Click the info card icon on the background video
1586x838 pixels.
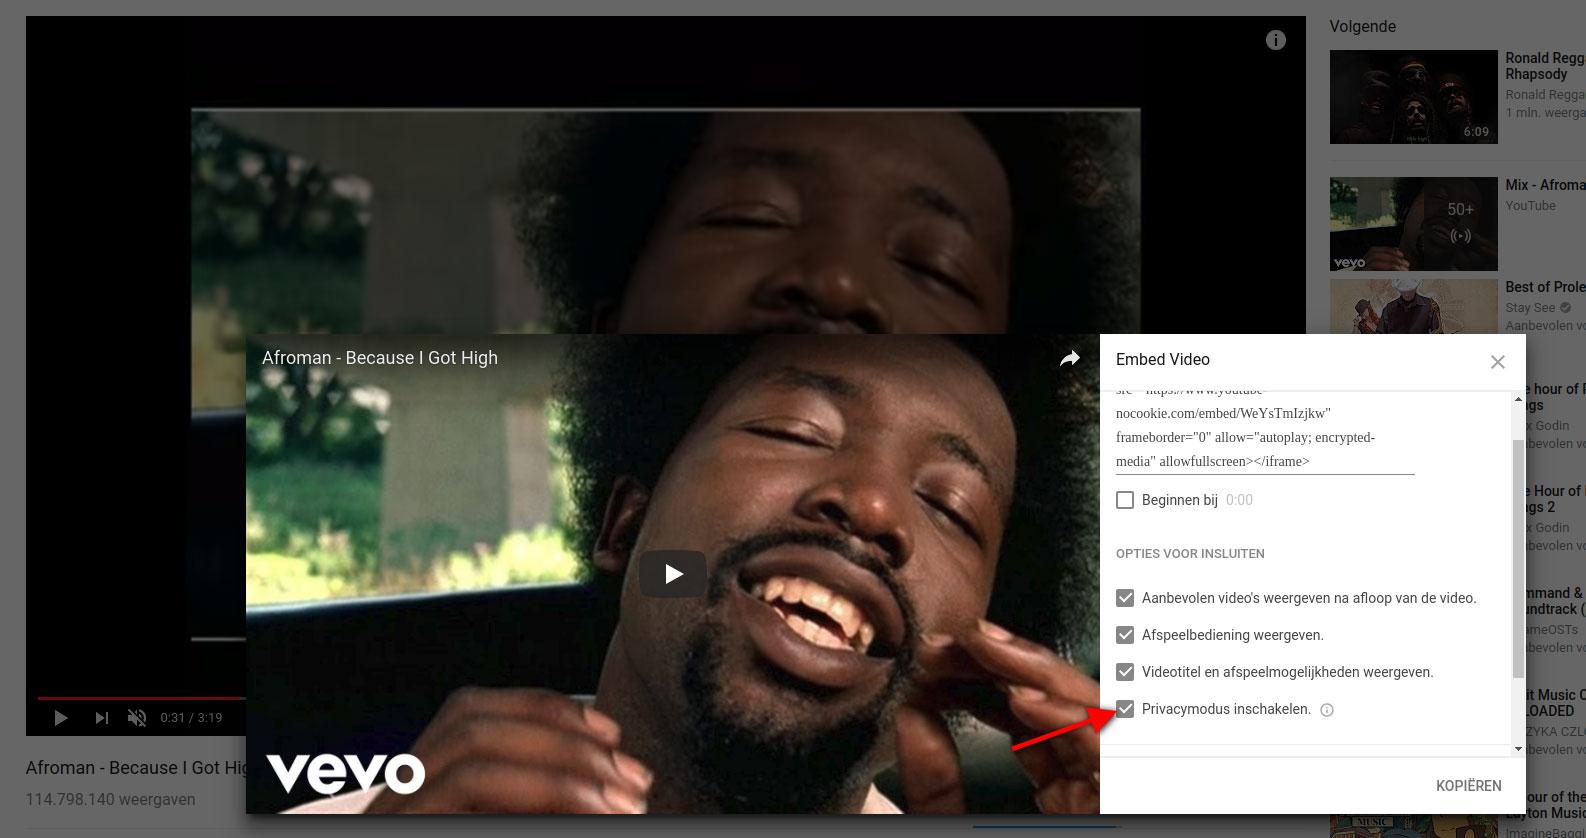(1275, 40)
